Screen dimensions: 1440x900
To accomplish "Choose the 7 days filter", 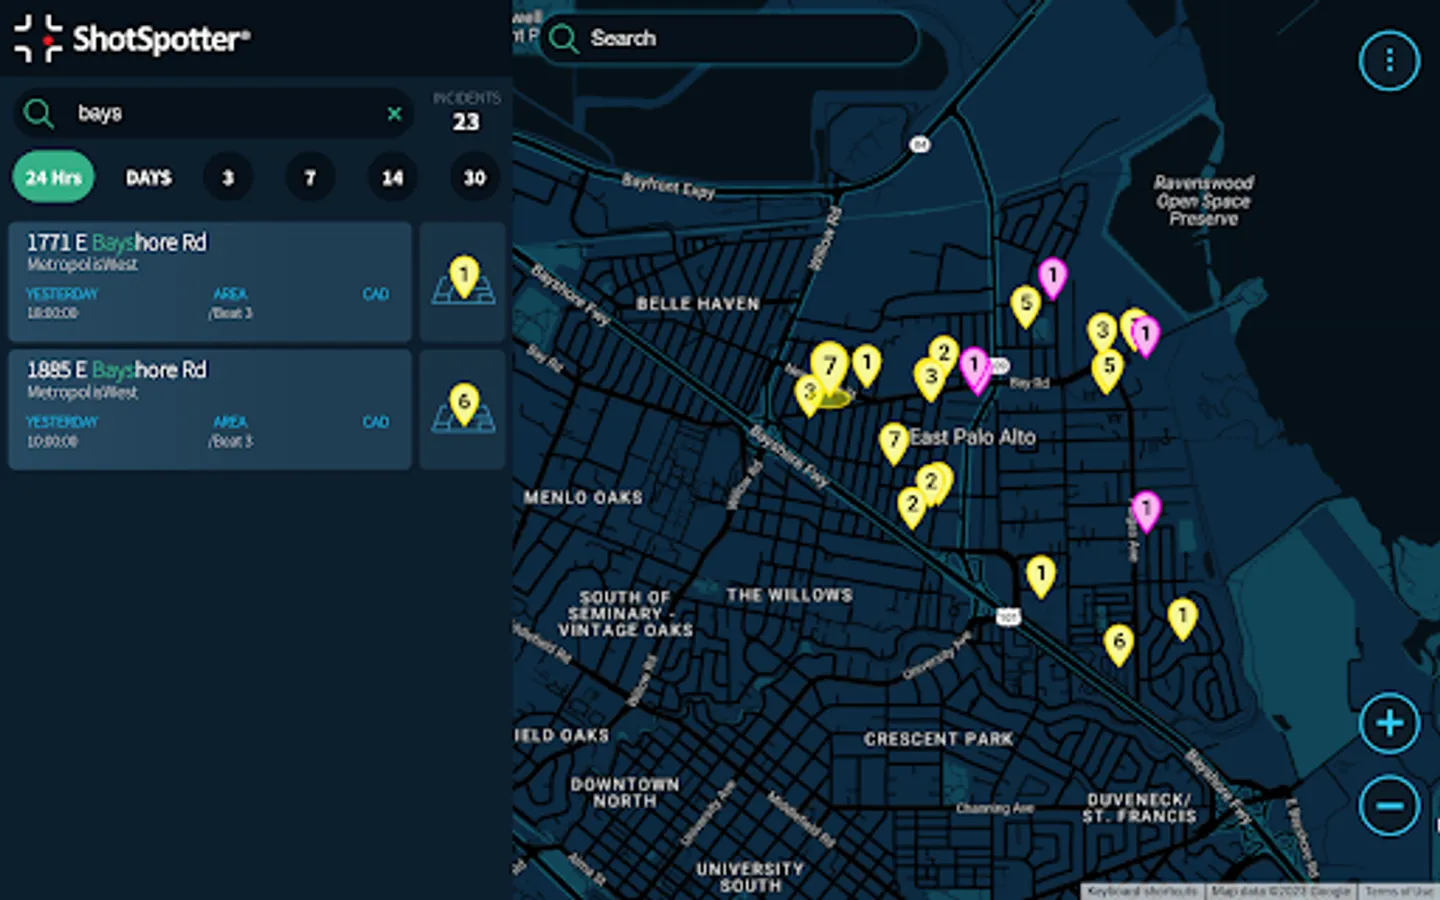I will (310, 177).
